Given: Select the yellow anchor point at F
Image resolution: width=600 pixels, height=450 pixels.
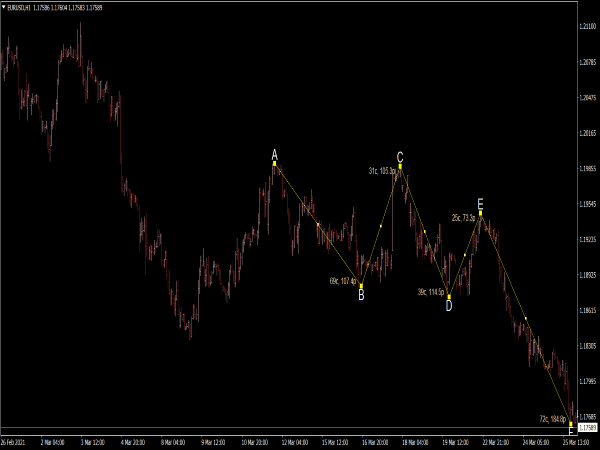Looking at the screenshot, I should (571, 424).
